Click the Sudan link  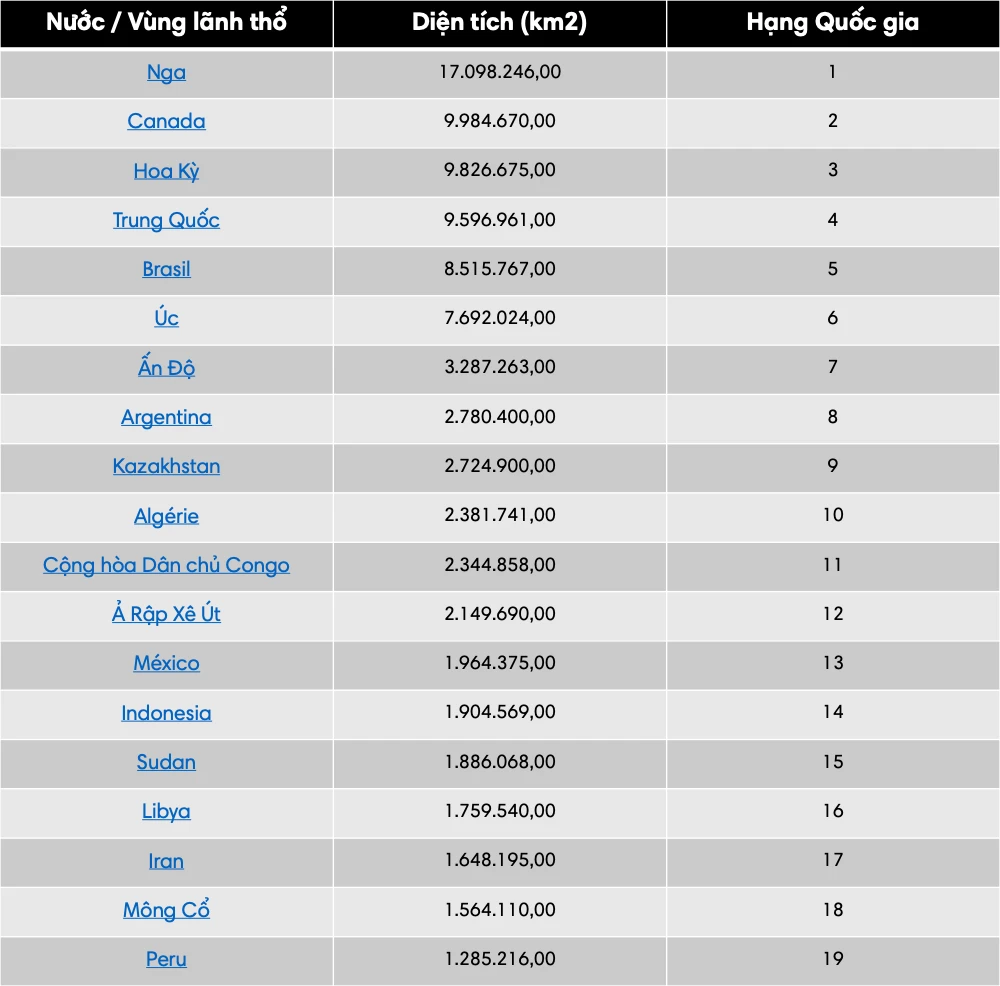pyautogui.click(x=166, y=762)
